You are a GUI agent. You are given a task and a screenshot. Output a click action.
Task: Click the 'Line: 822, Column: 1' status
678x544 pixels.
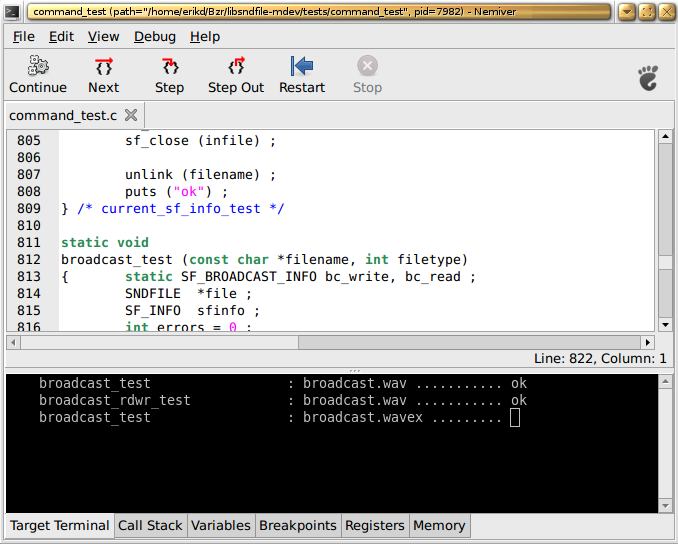pos(600,358)
